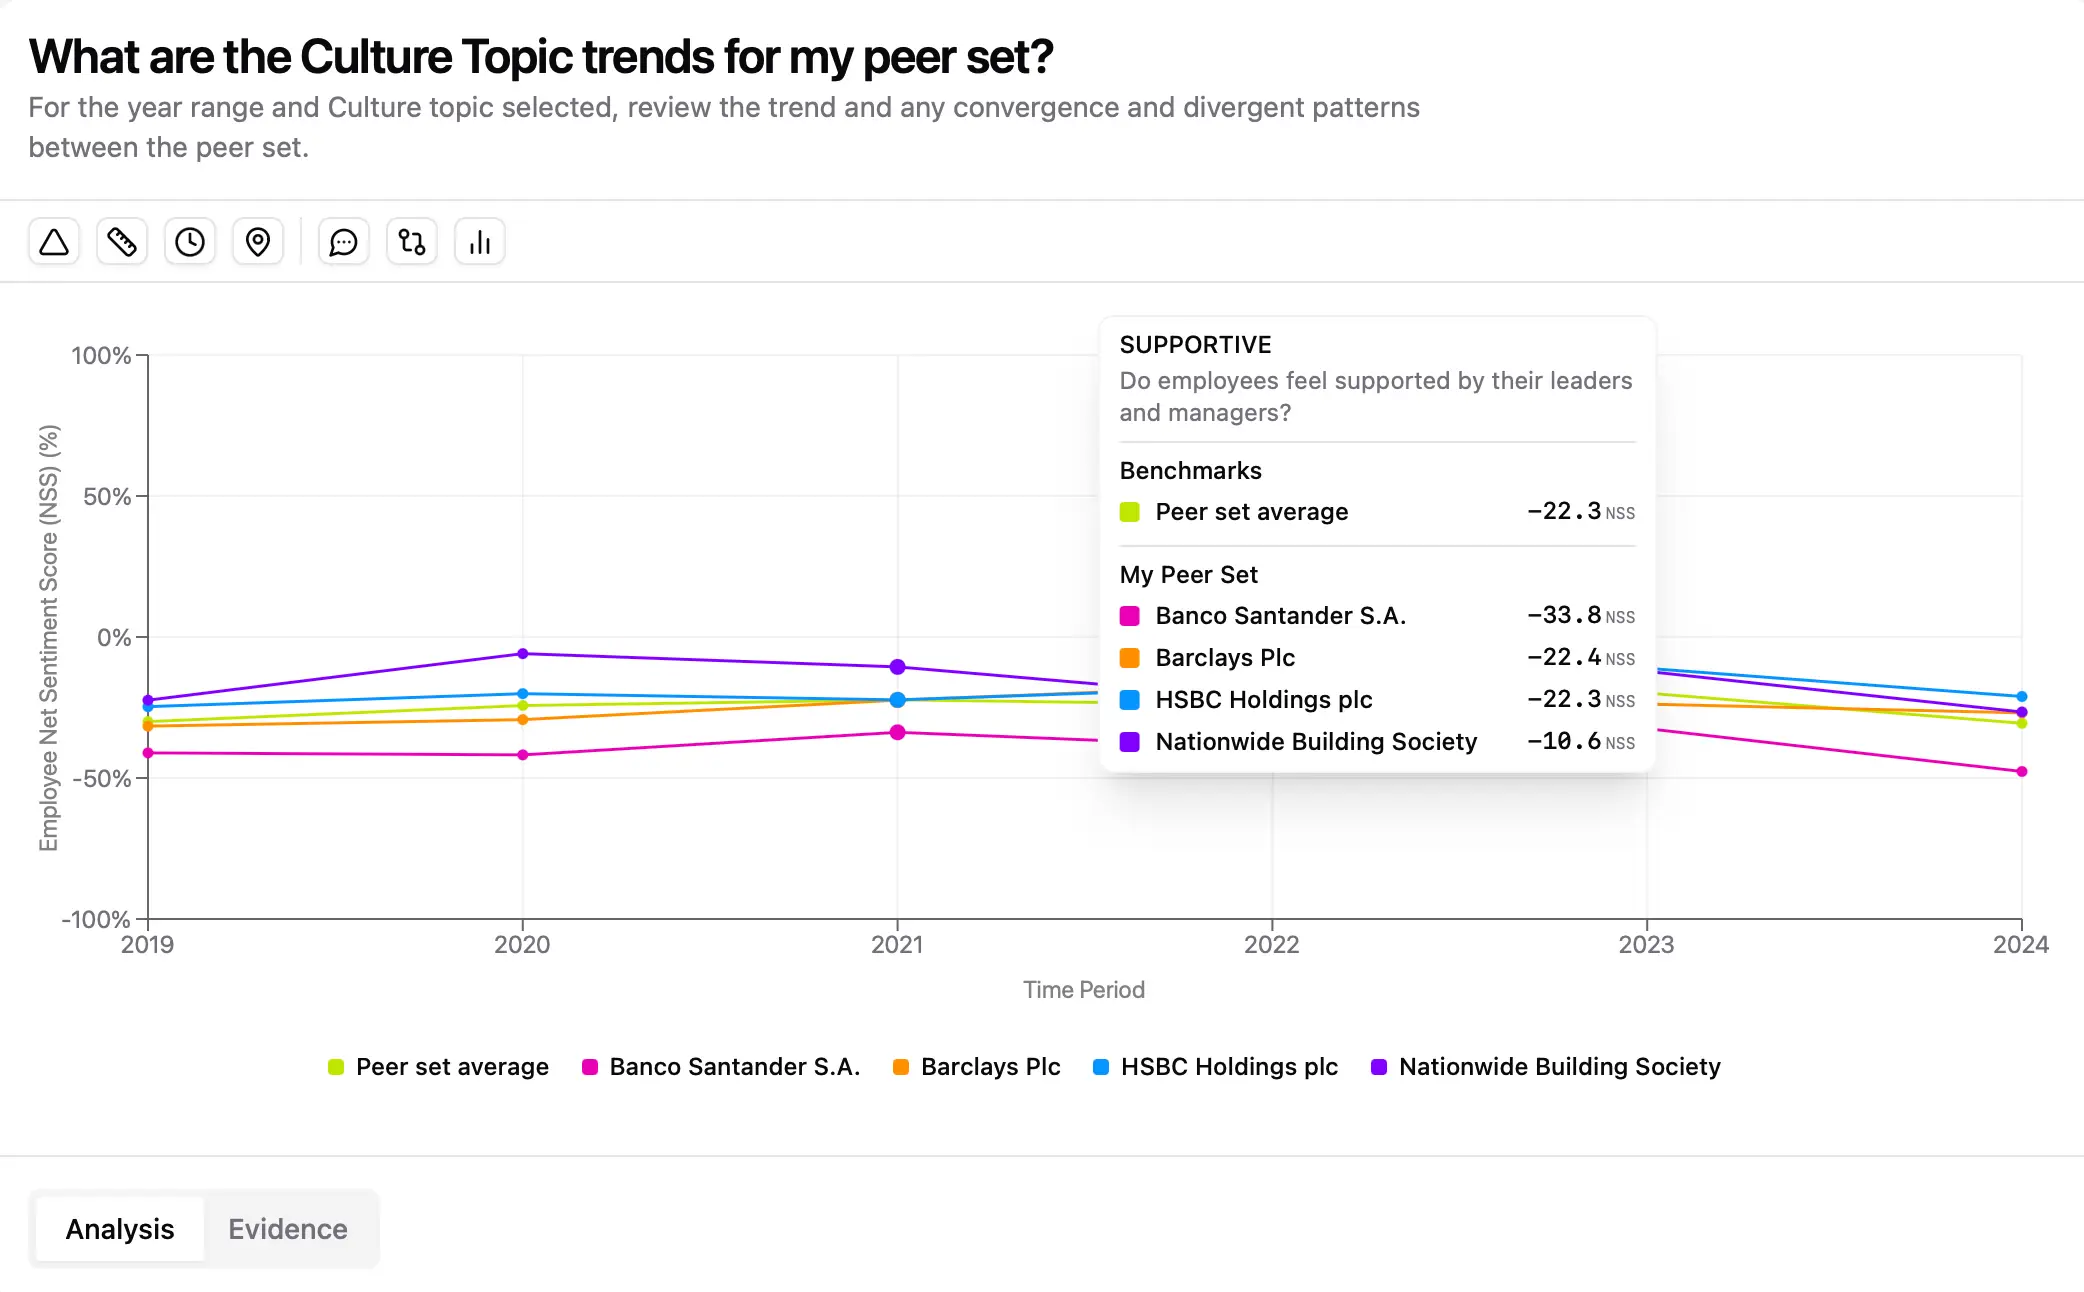Click the triangle icon in the toolbar

[54, 242]
